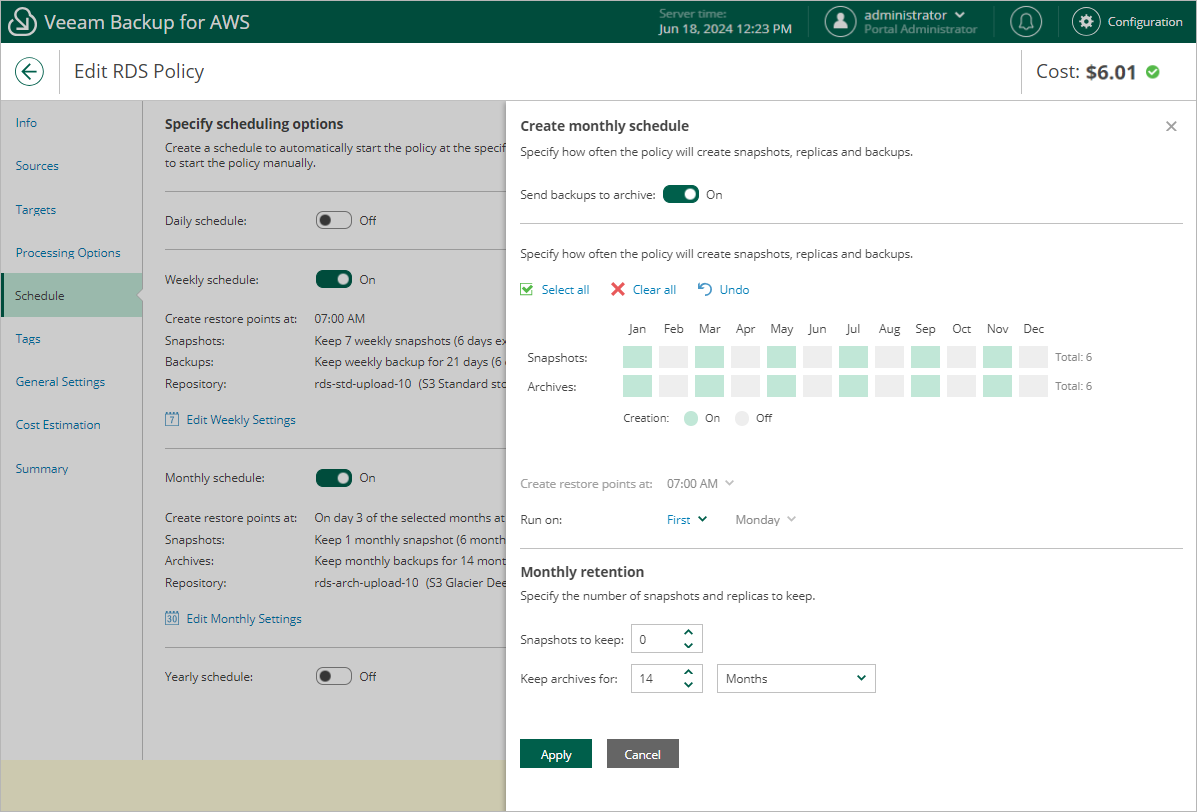Click the Clear all link

(654, 290)
